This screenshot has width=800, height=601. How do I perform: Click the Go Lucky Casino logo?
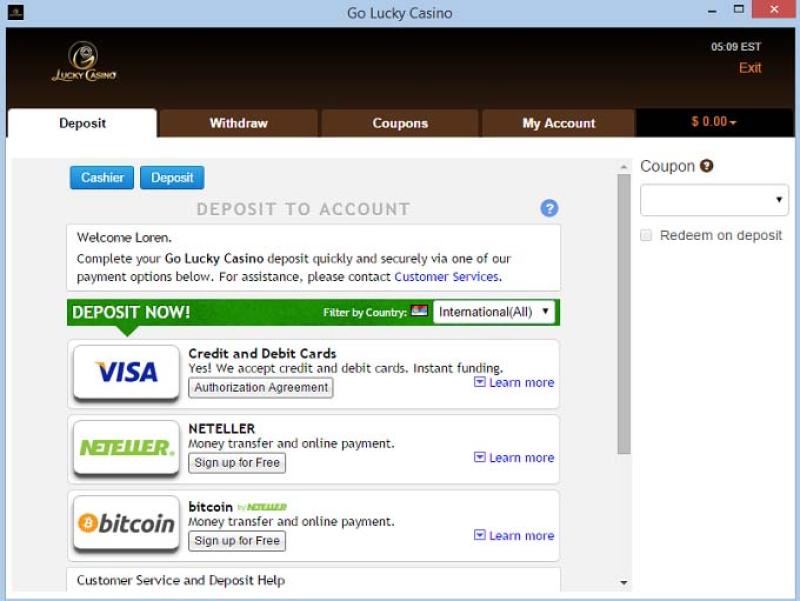pyautogui.click(x=84, y=62)
